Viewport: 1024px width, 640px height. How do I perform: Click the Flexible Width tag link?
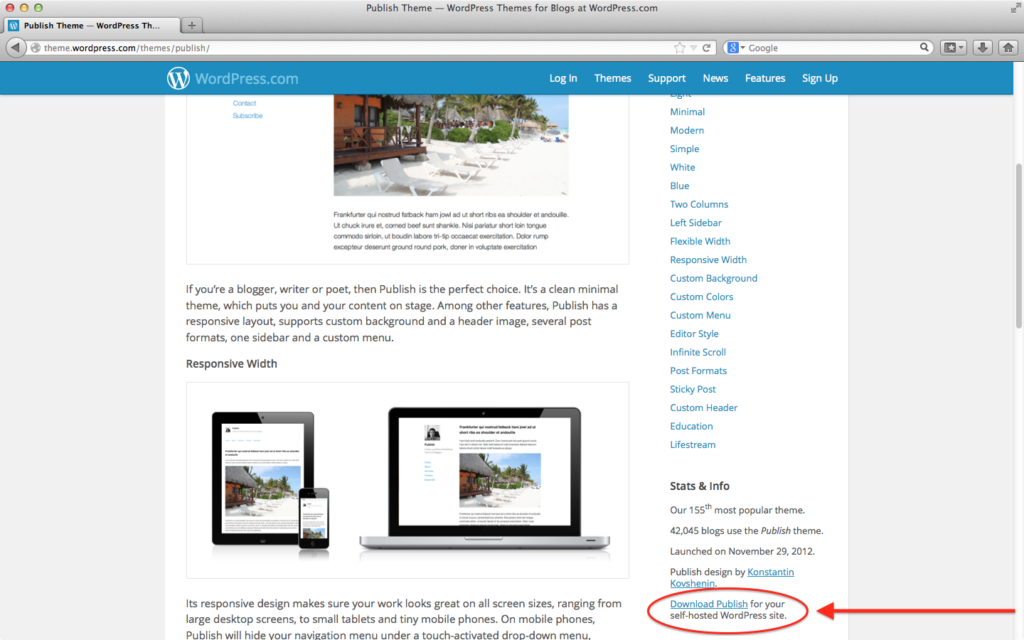click(700, 241)
